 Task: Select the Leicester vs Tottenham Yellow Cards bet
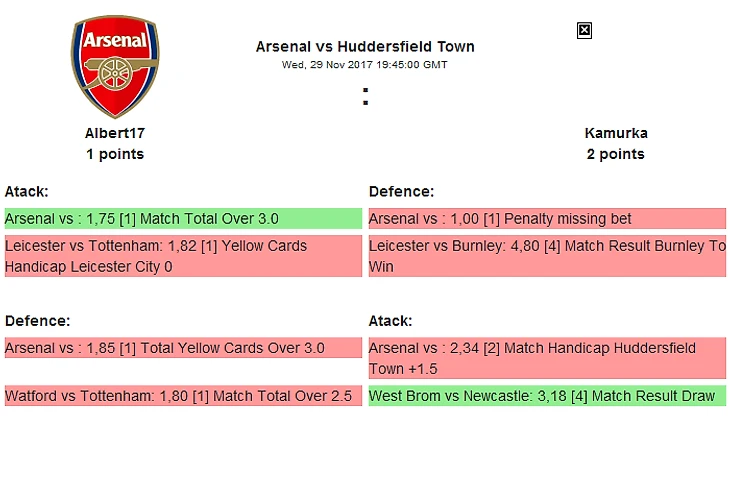coord(183,256)
